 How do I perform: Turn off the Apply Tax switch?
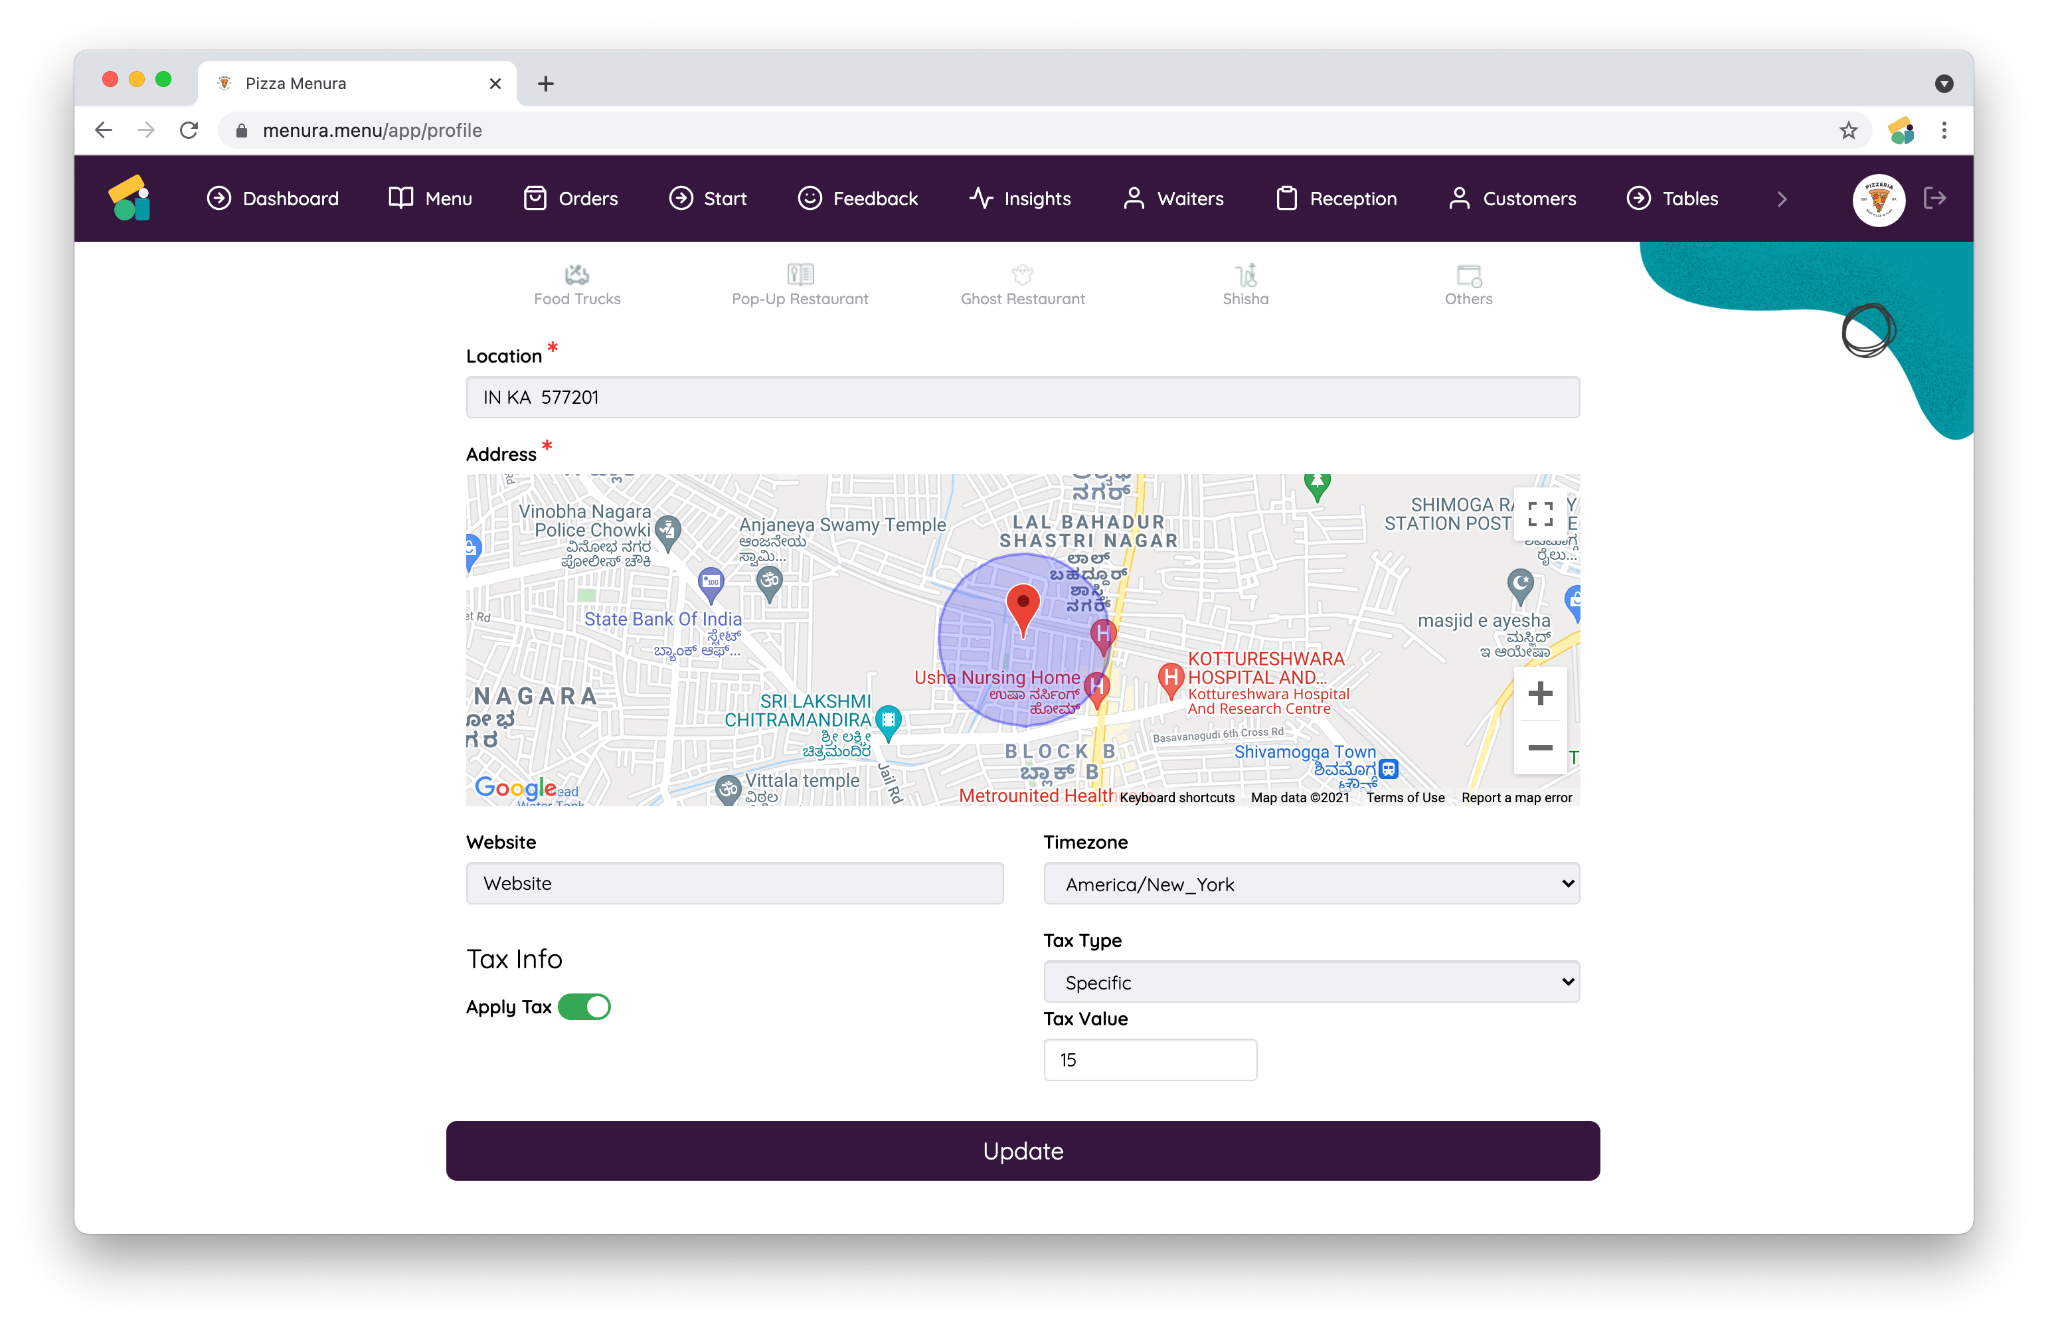tap(585, 1007)
